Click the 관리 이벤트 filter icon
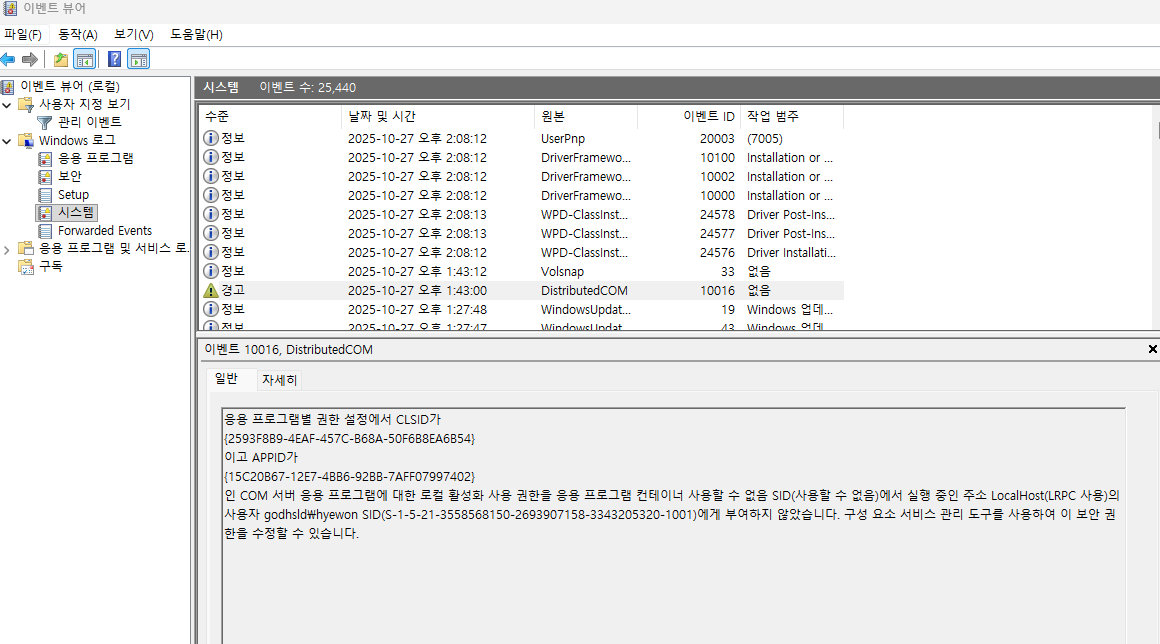The image size is (1160, 644). click(x=45, y=122)
